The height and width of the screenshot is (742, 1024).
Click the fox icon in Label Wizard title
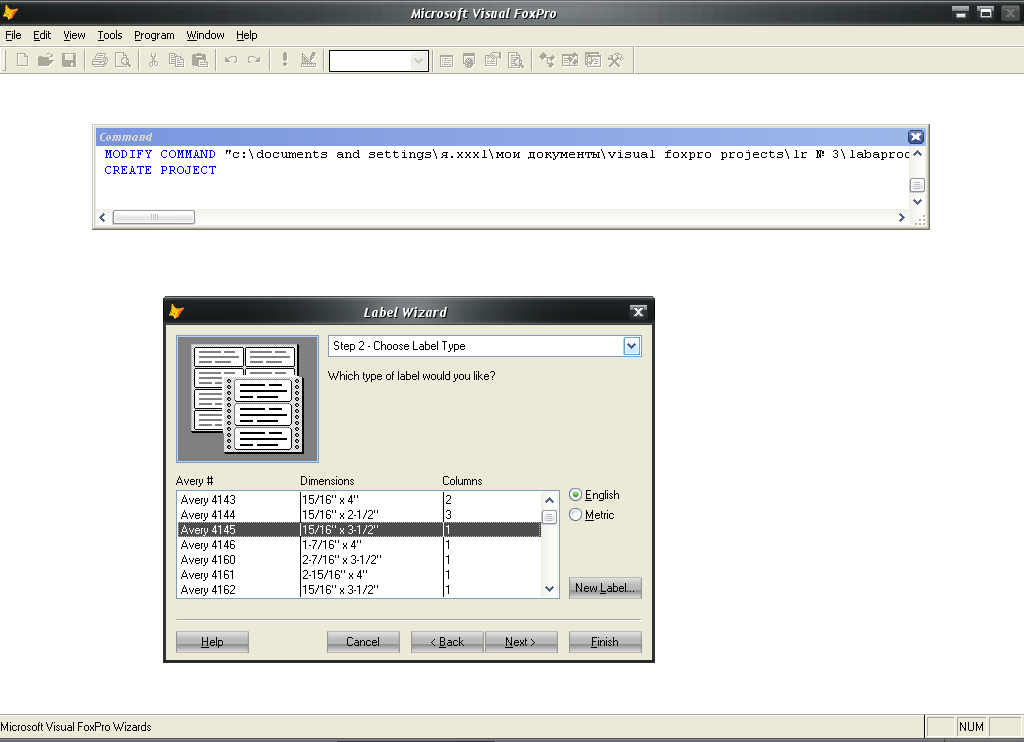click(x=176, y=312)
